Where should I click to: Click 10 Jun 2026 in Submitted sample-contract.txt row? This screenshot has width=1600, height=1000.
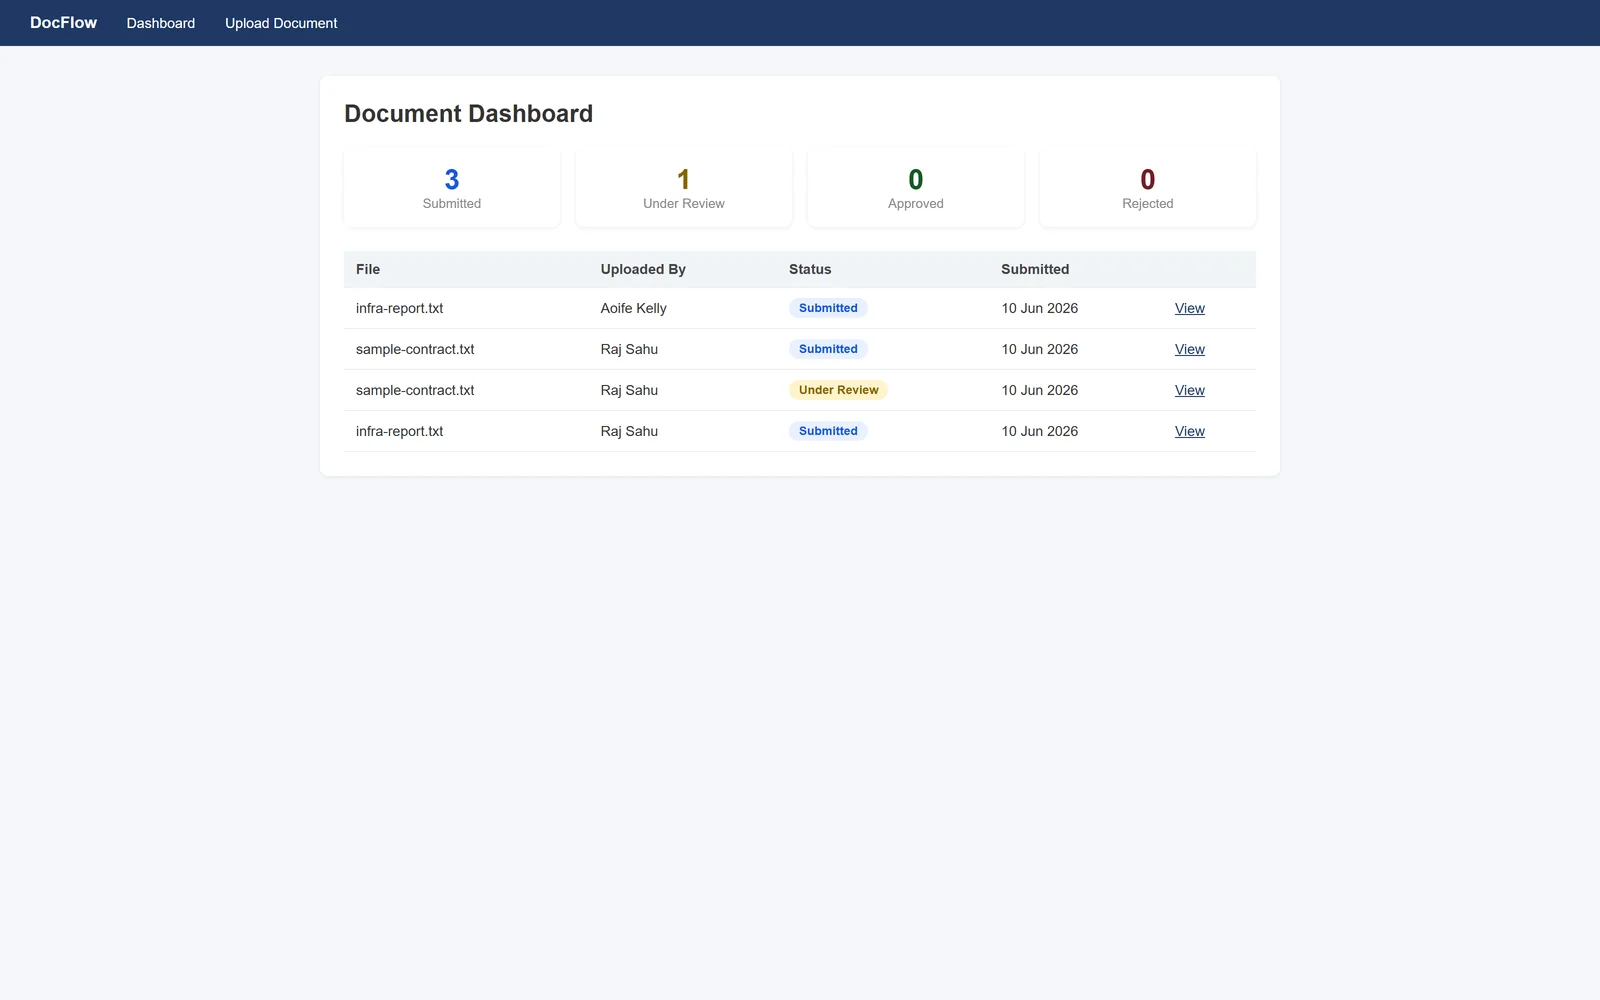[x=1040, y=349]
